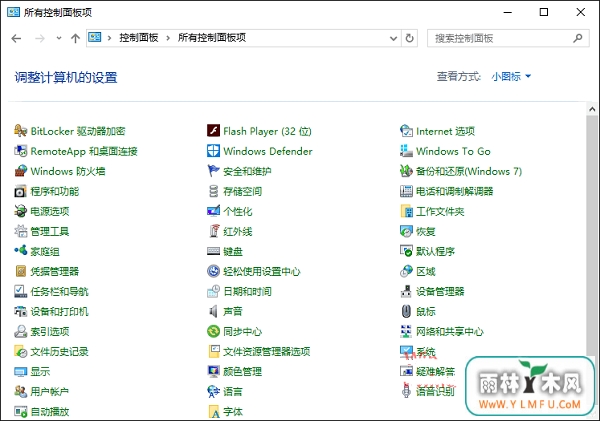Click the 搜索控制面板 search field
This screenshot has width=600, height=421.
pyautogui.click(x=508, y=38)
